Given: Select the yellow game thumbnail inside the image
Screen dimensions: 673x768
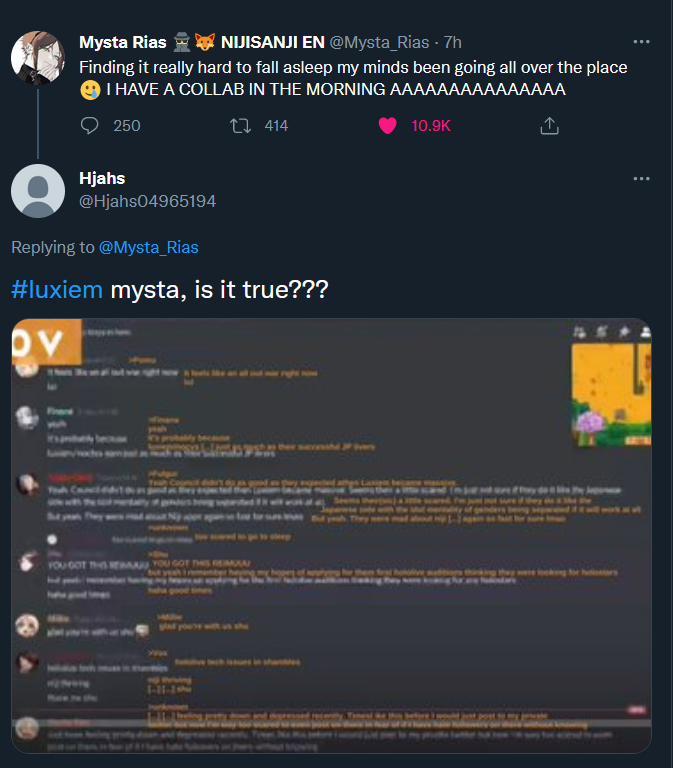Looking at the screenshot, I should 611,395.
